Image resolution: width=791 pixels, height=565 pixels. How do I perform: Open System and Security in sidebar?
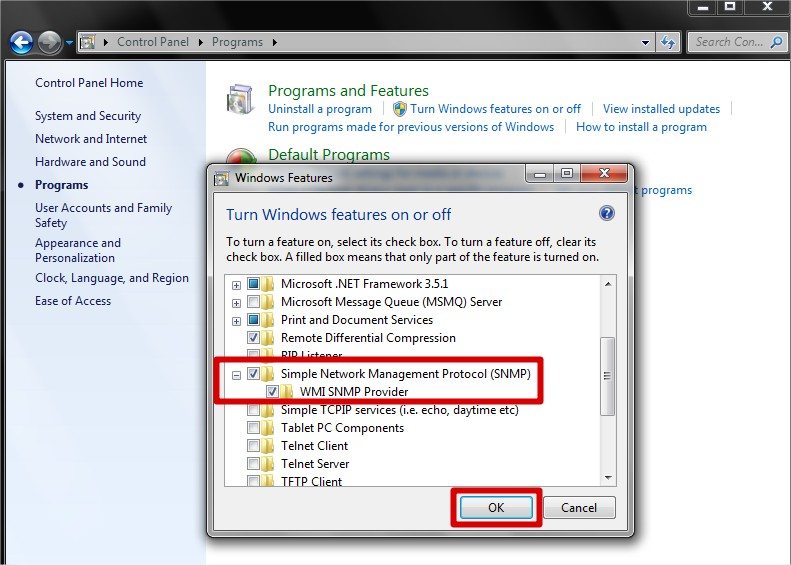pos(88,116)
